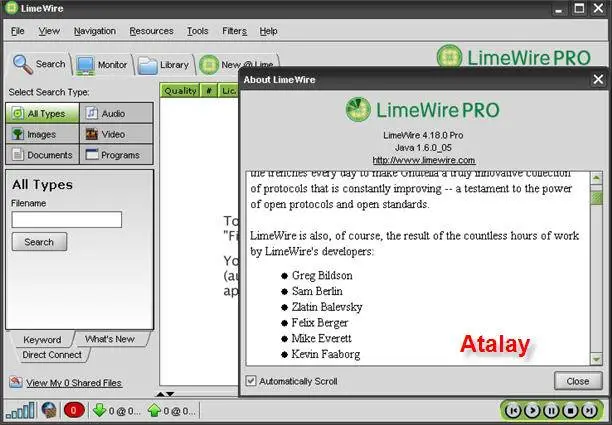Click the LimeWire title bar app icon

tap(12, 8)
